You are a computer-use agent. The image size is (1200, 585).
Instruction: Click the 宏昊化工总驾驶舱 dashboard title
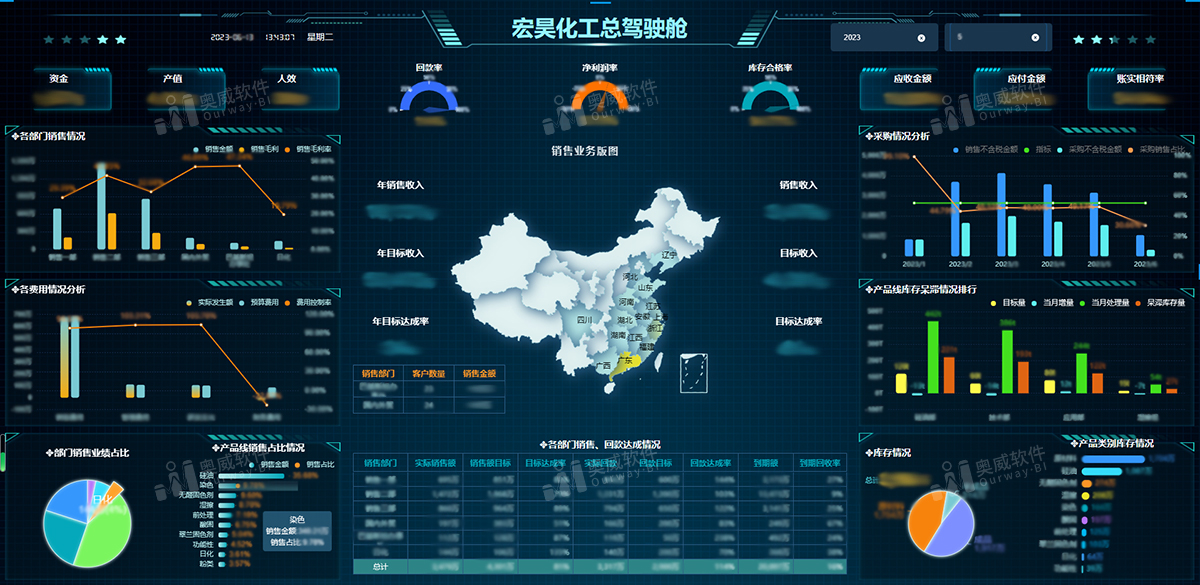tap(599, 29)
